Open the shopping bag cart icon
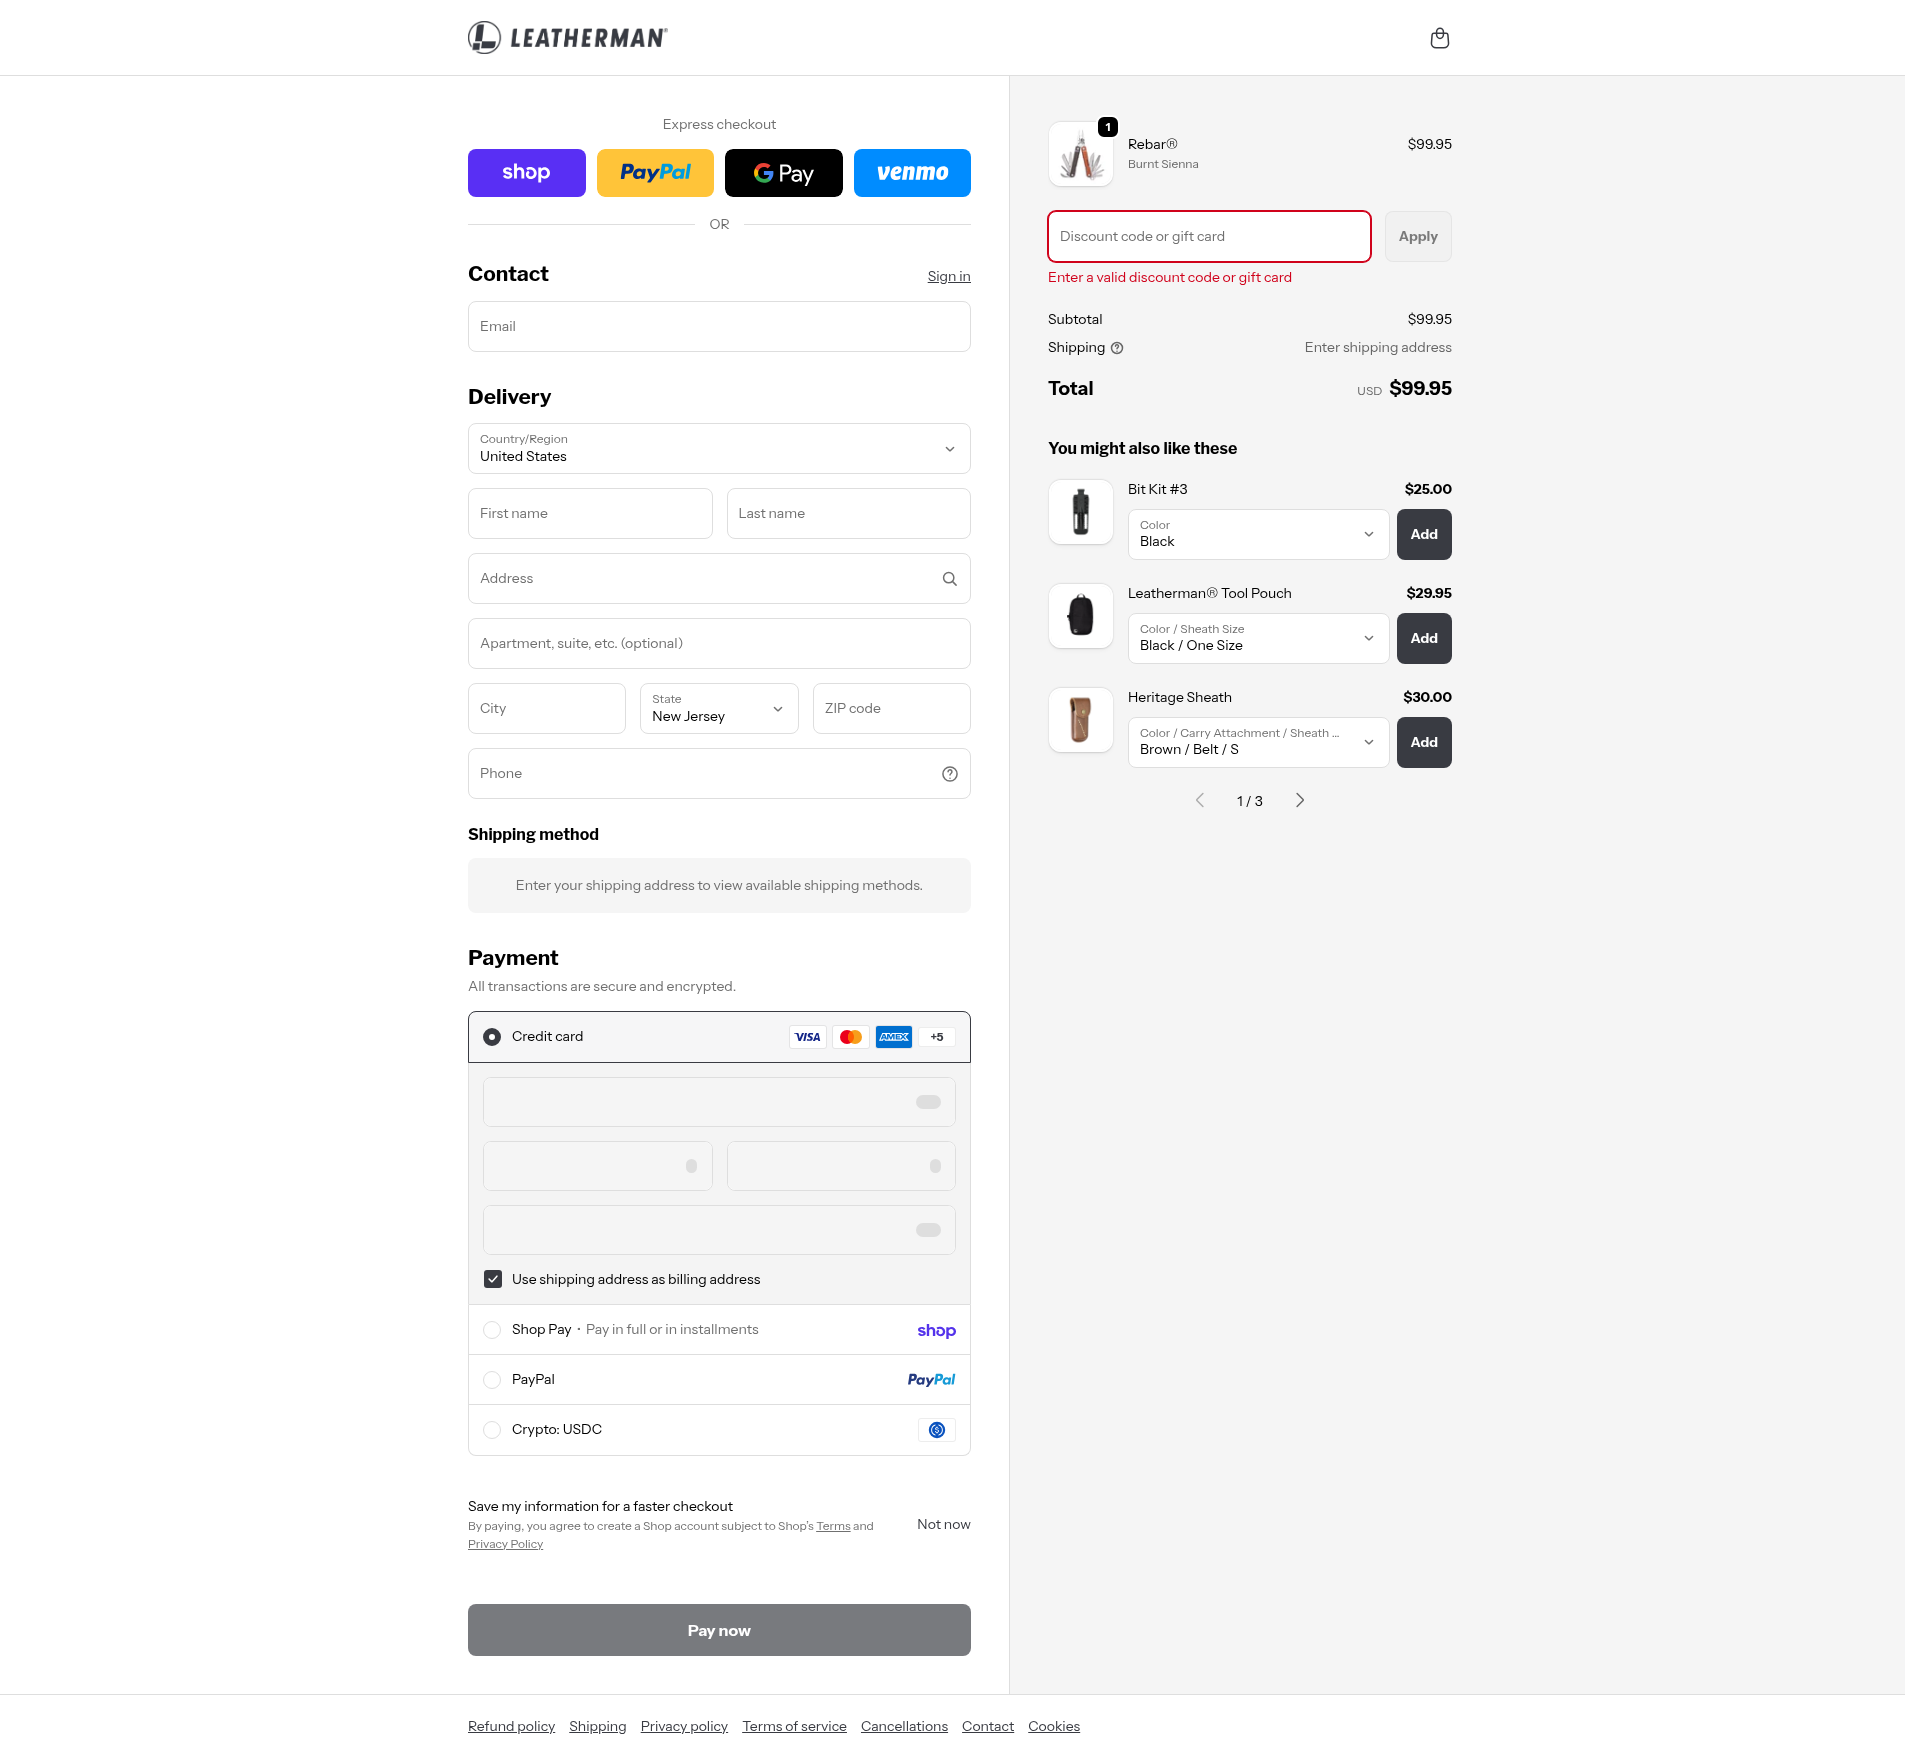Image resolution: width=1905 pixels, height=1758 pixels. (1439, 38)
